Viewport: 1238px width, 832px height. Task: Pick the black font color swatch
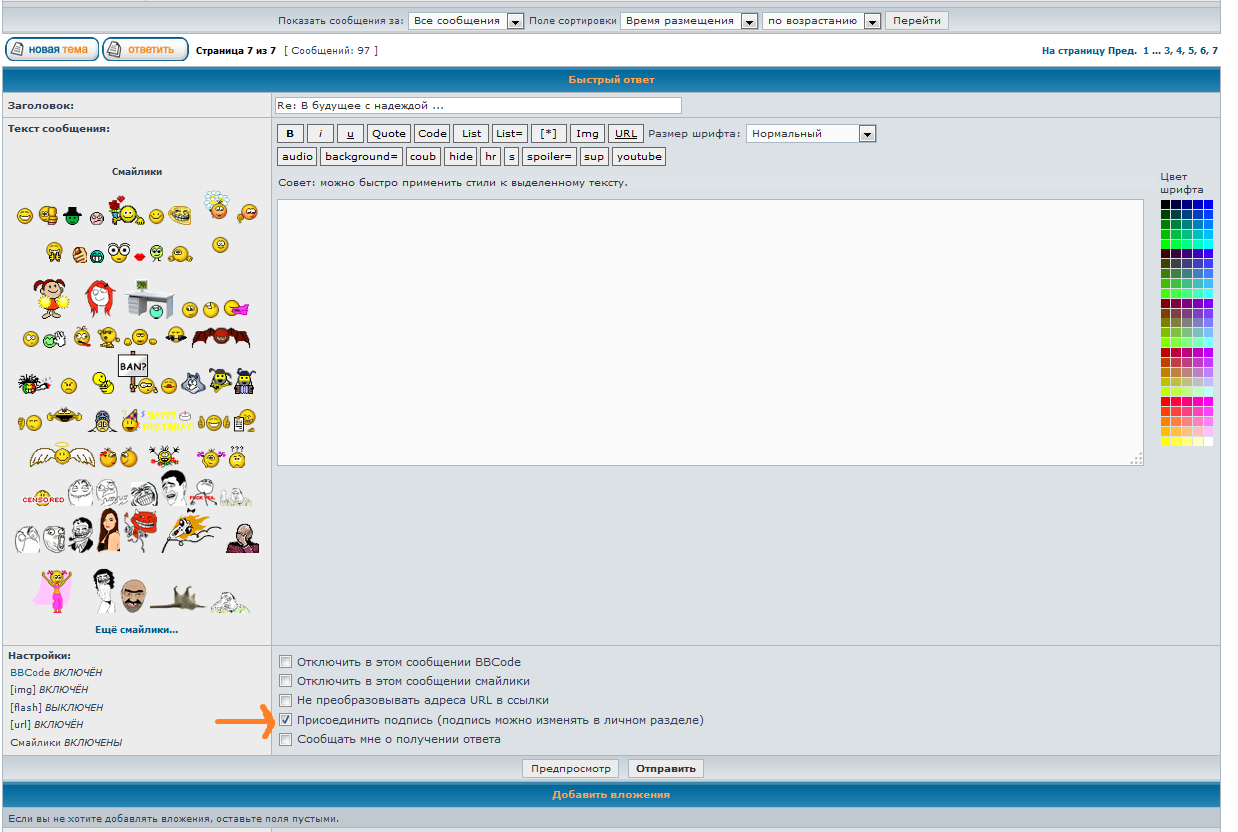1165,205
